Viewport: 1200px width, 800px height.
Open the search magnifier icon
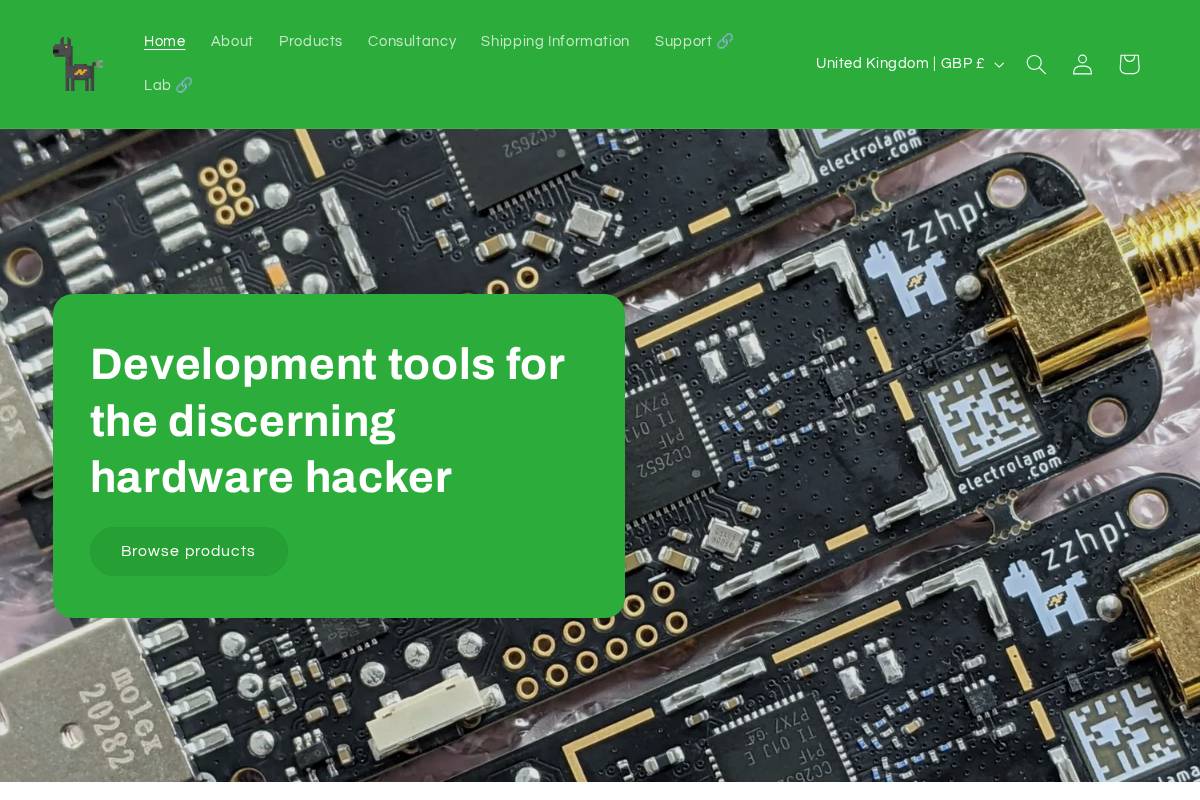tap(1036, 64)
